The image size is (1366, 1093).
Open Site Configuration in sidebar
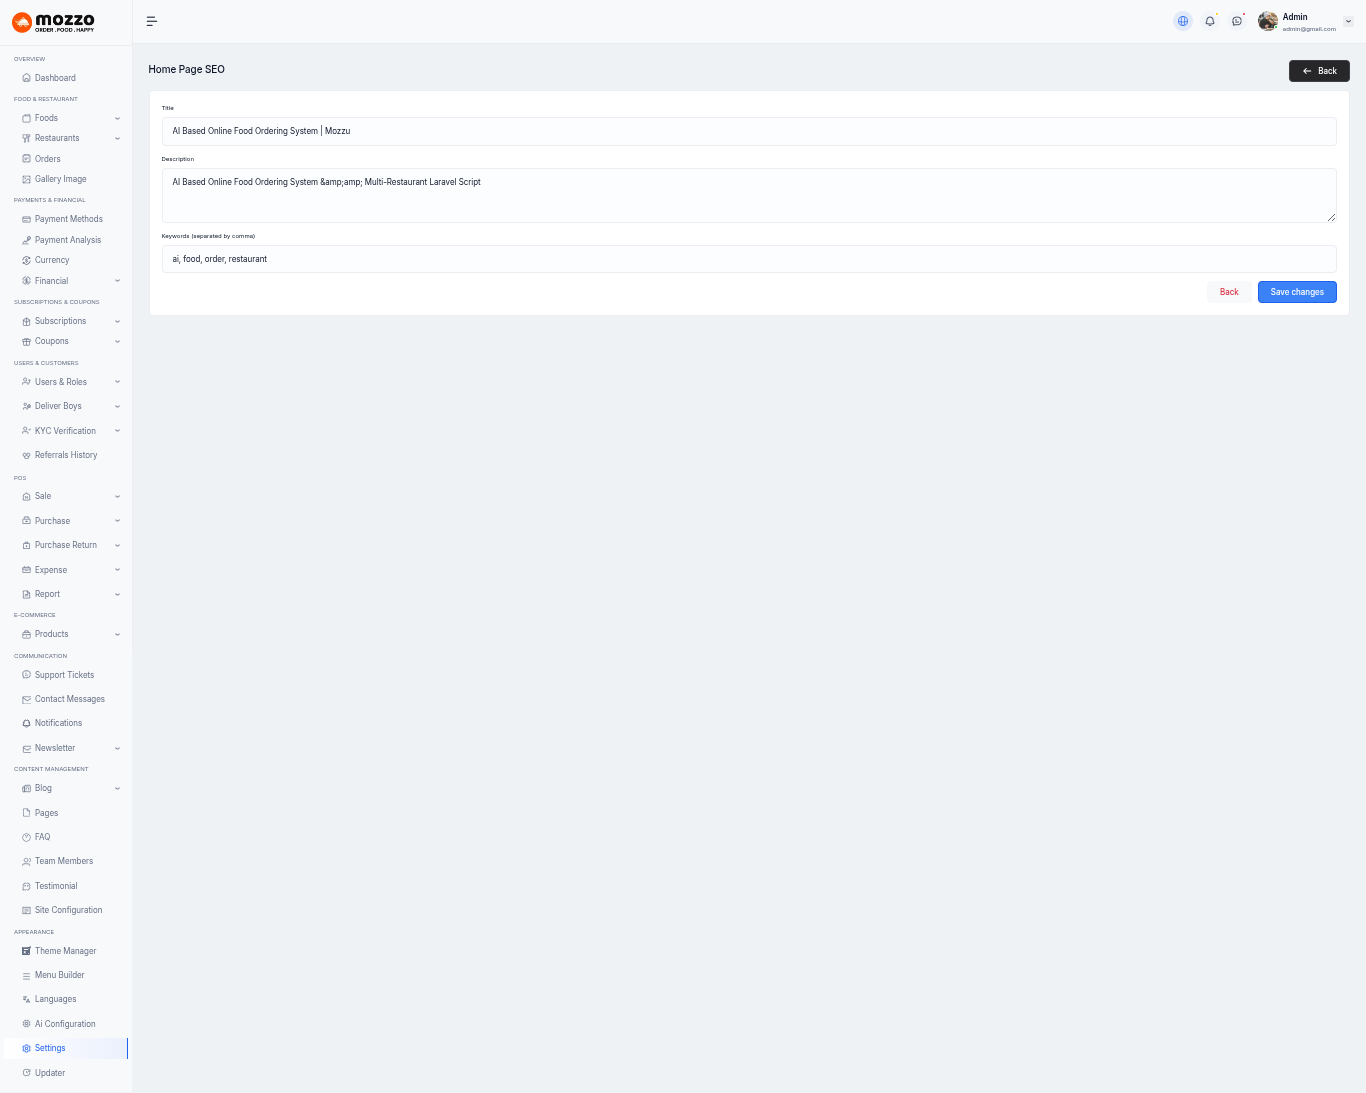(x=68, y=910)
